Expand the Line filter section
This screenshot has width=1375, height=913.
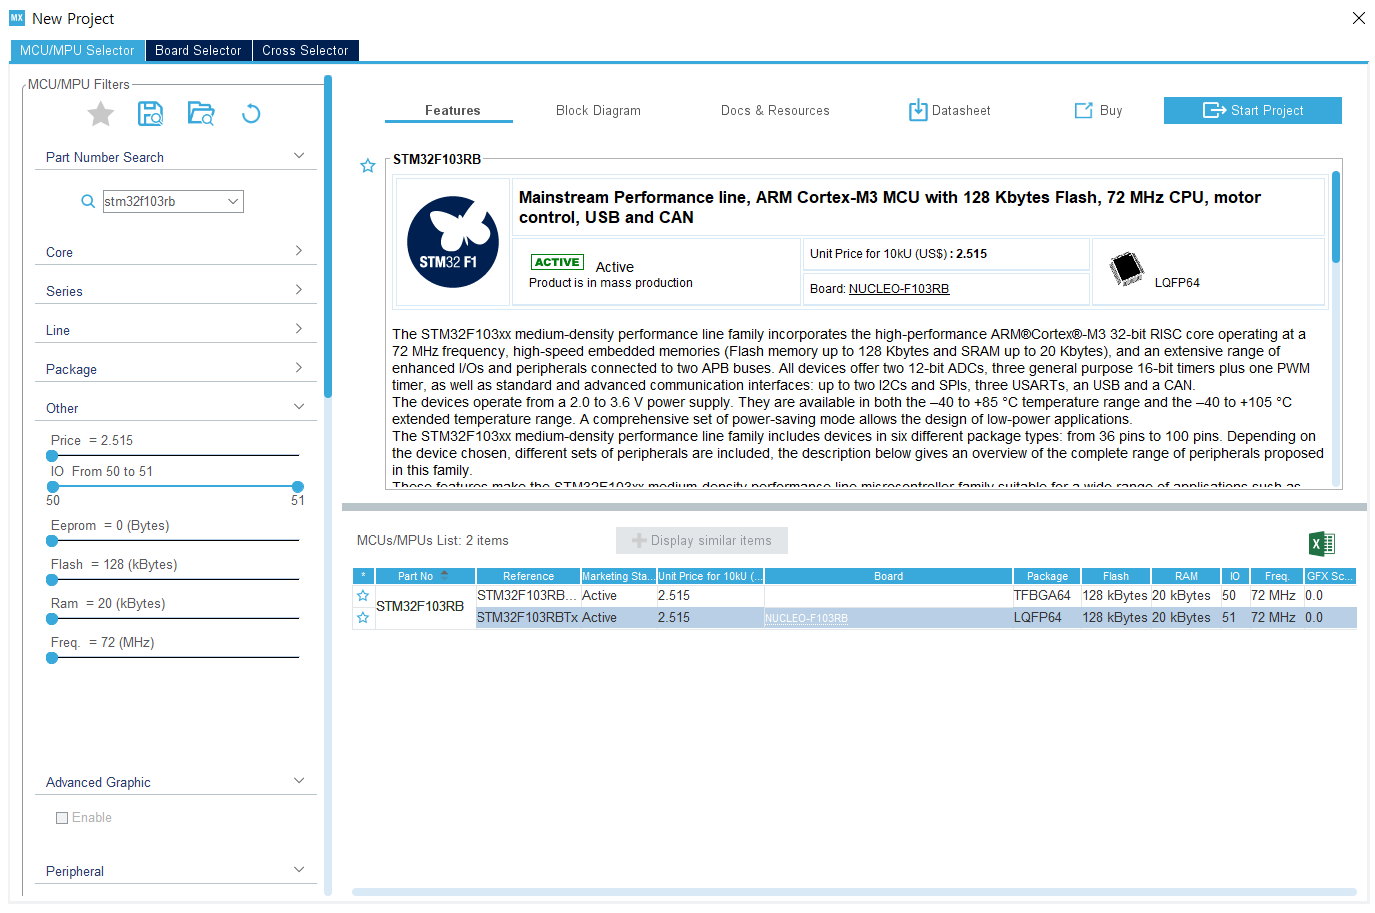coord(299,328)
